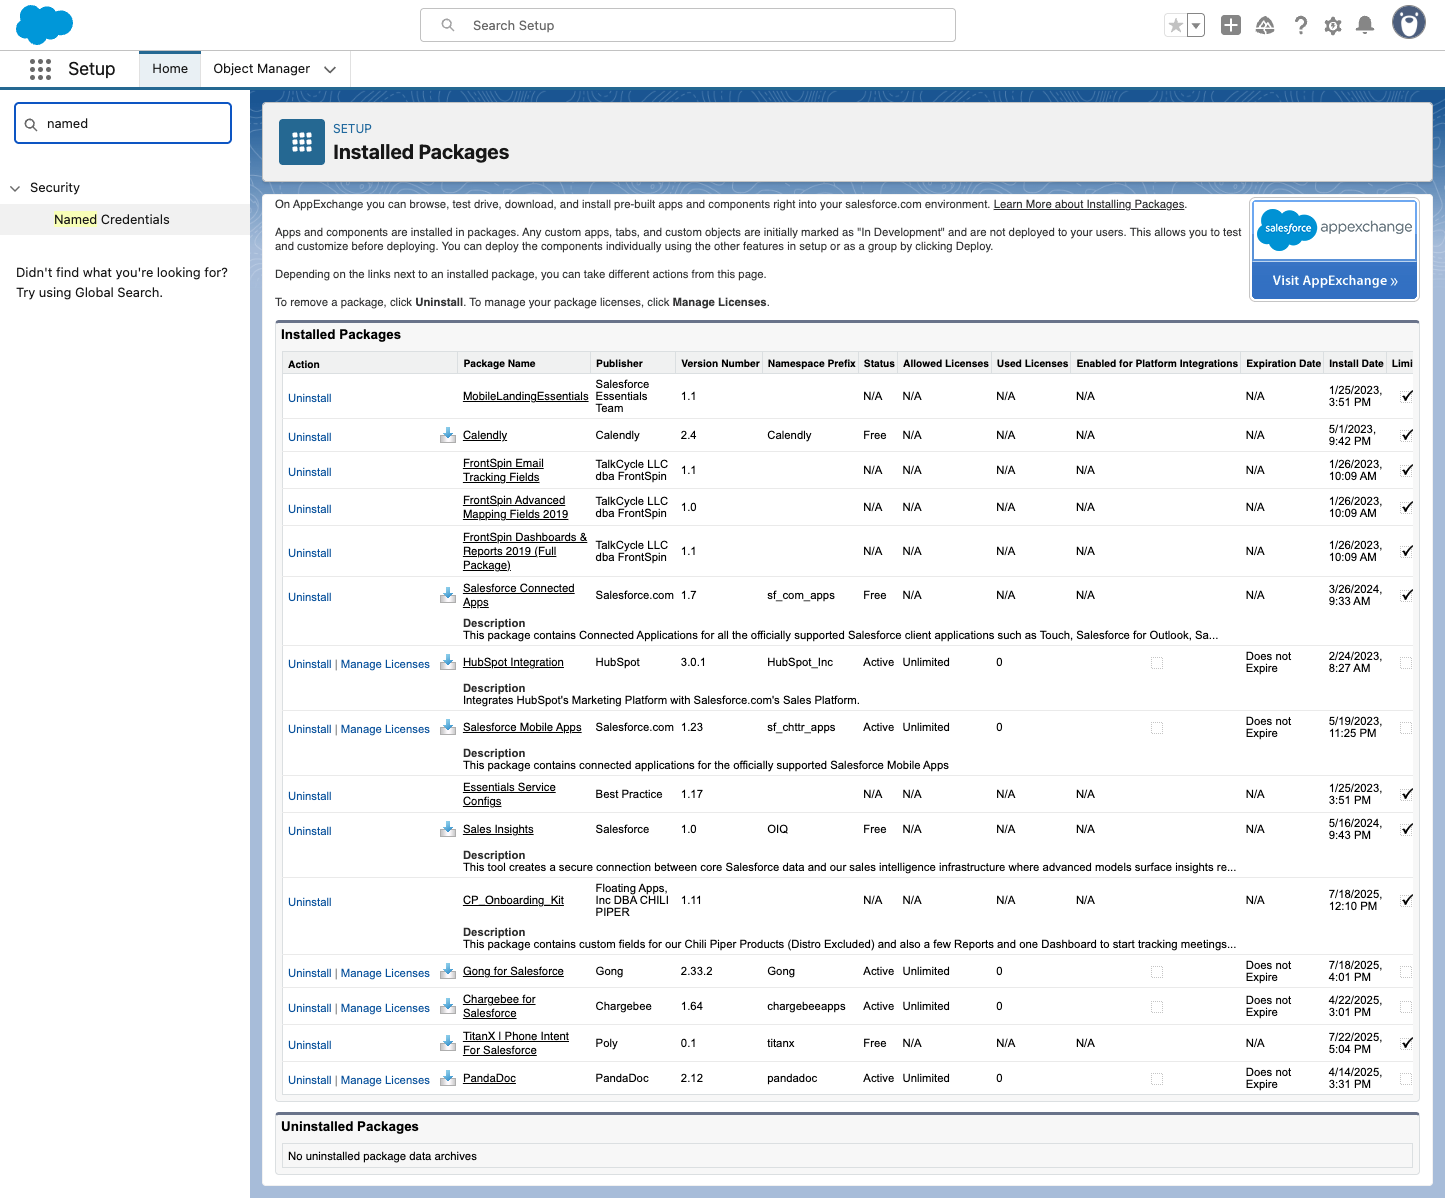
Task: Click the Salesforce cloud logo
Action: (45, 24)
